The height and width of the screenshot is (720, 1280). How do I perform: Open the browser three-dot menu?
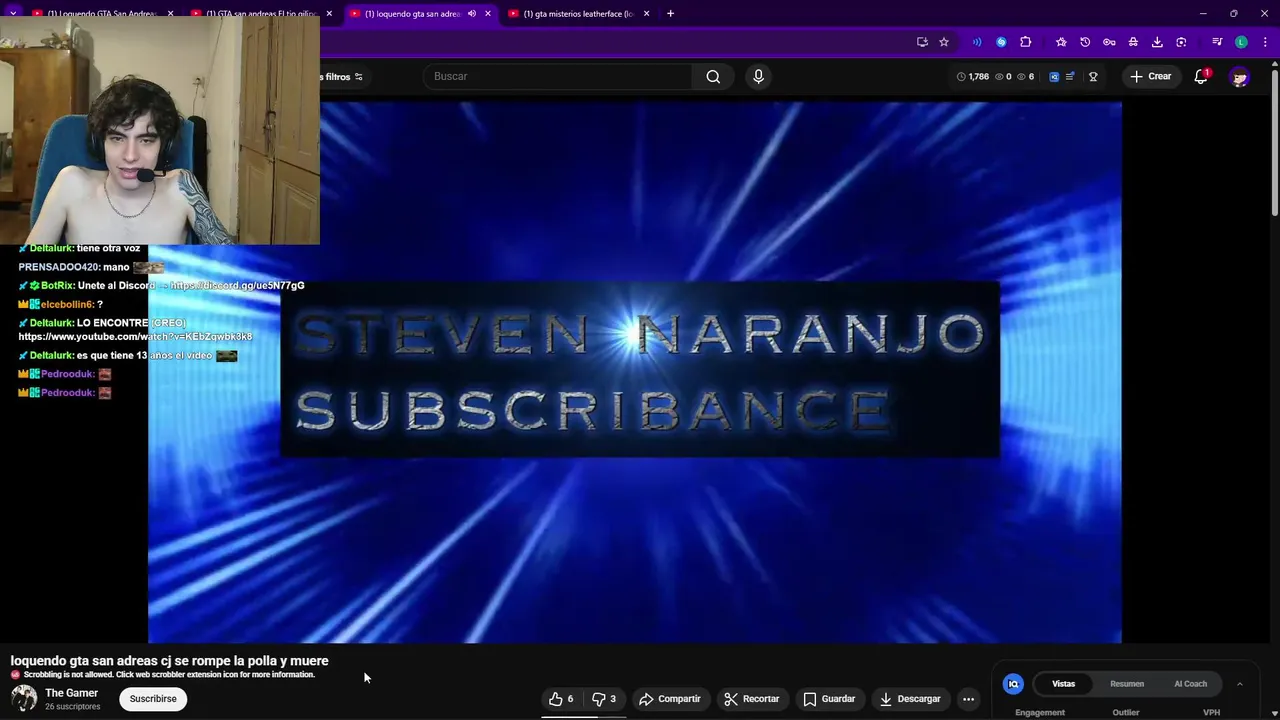click(1264, 42)
